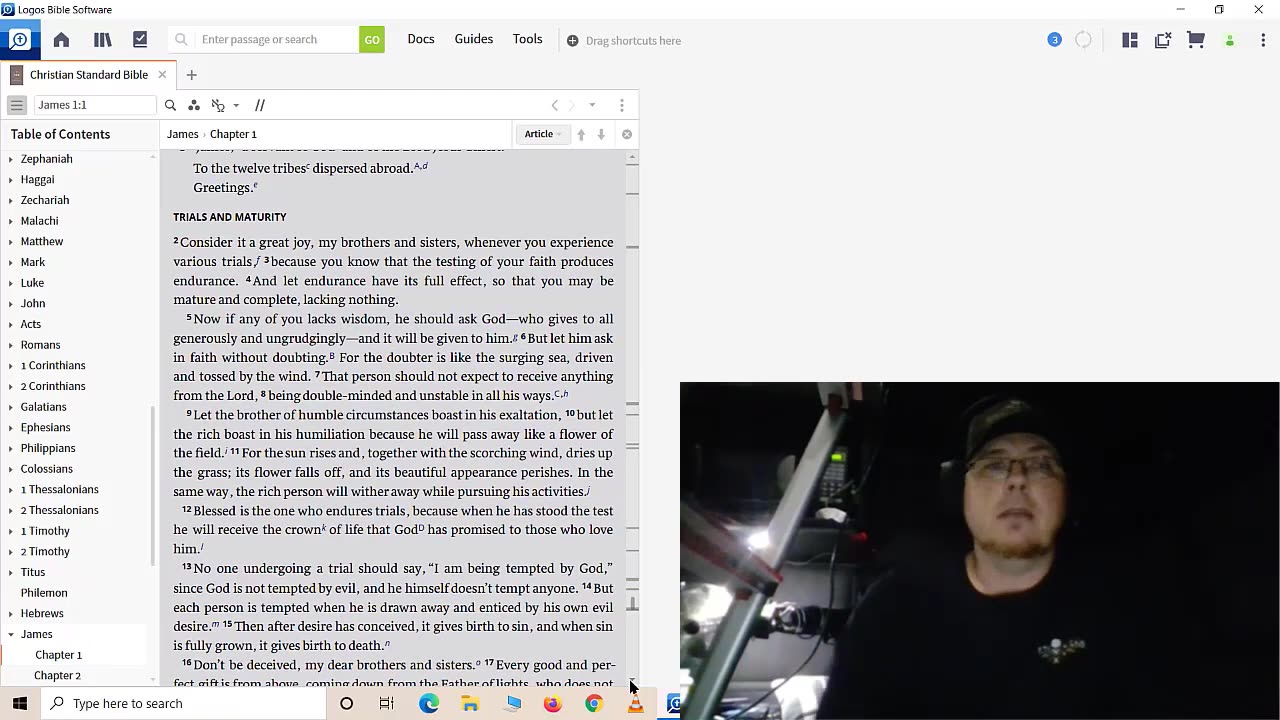The height and width of the screenshot is (720, 1280).
Task: Open the Logos app logo menu
Action: pos(20,40)
